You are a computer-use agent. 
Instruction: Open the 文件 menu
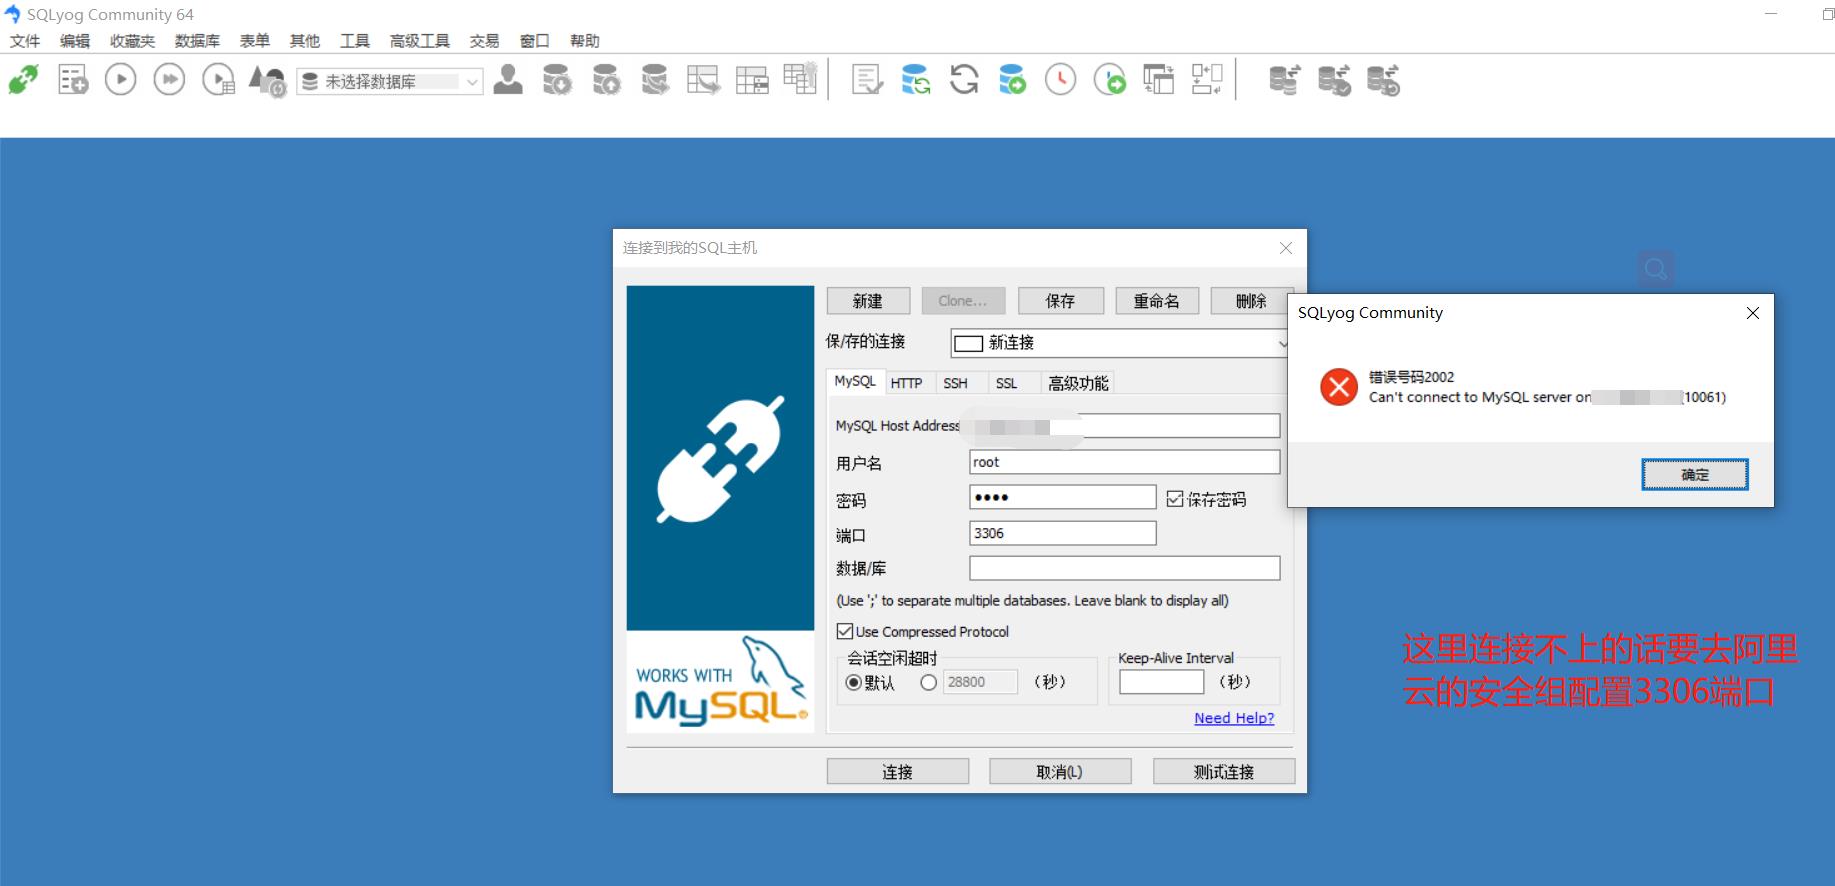[25, 41]
